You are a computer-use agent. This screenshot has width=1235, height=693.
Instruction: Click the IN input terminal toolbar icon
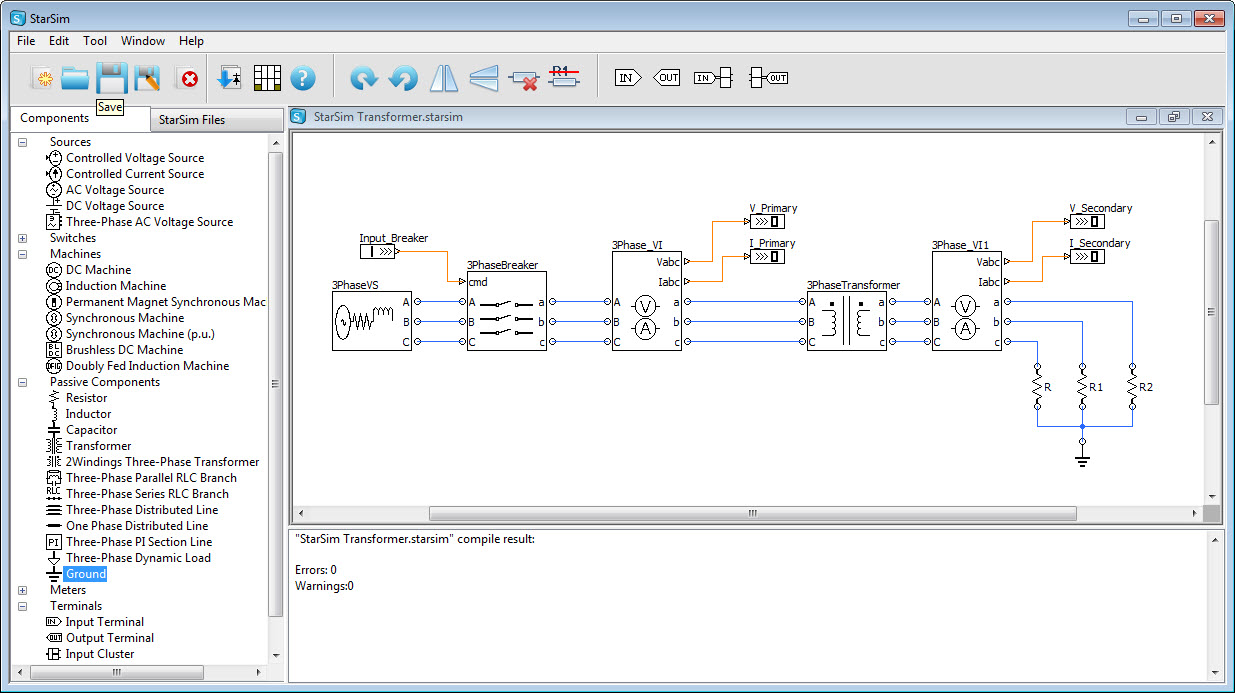point(627,78)
